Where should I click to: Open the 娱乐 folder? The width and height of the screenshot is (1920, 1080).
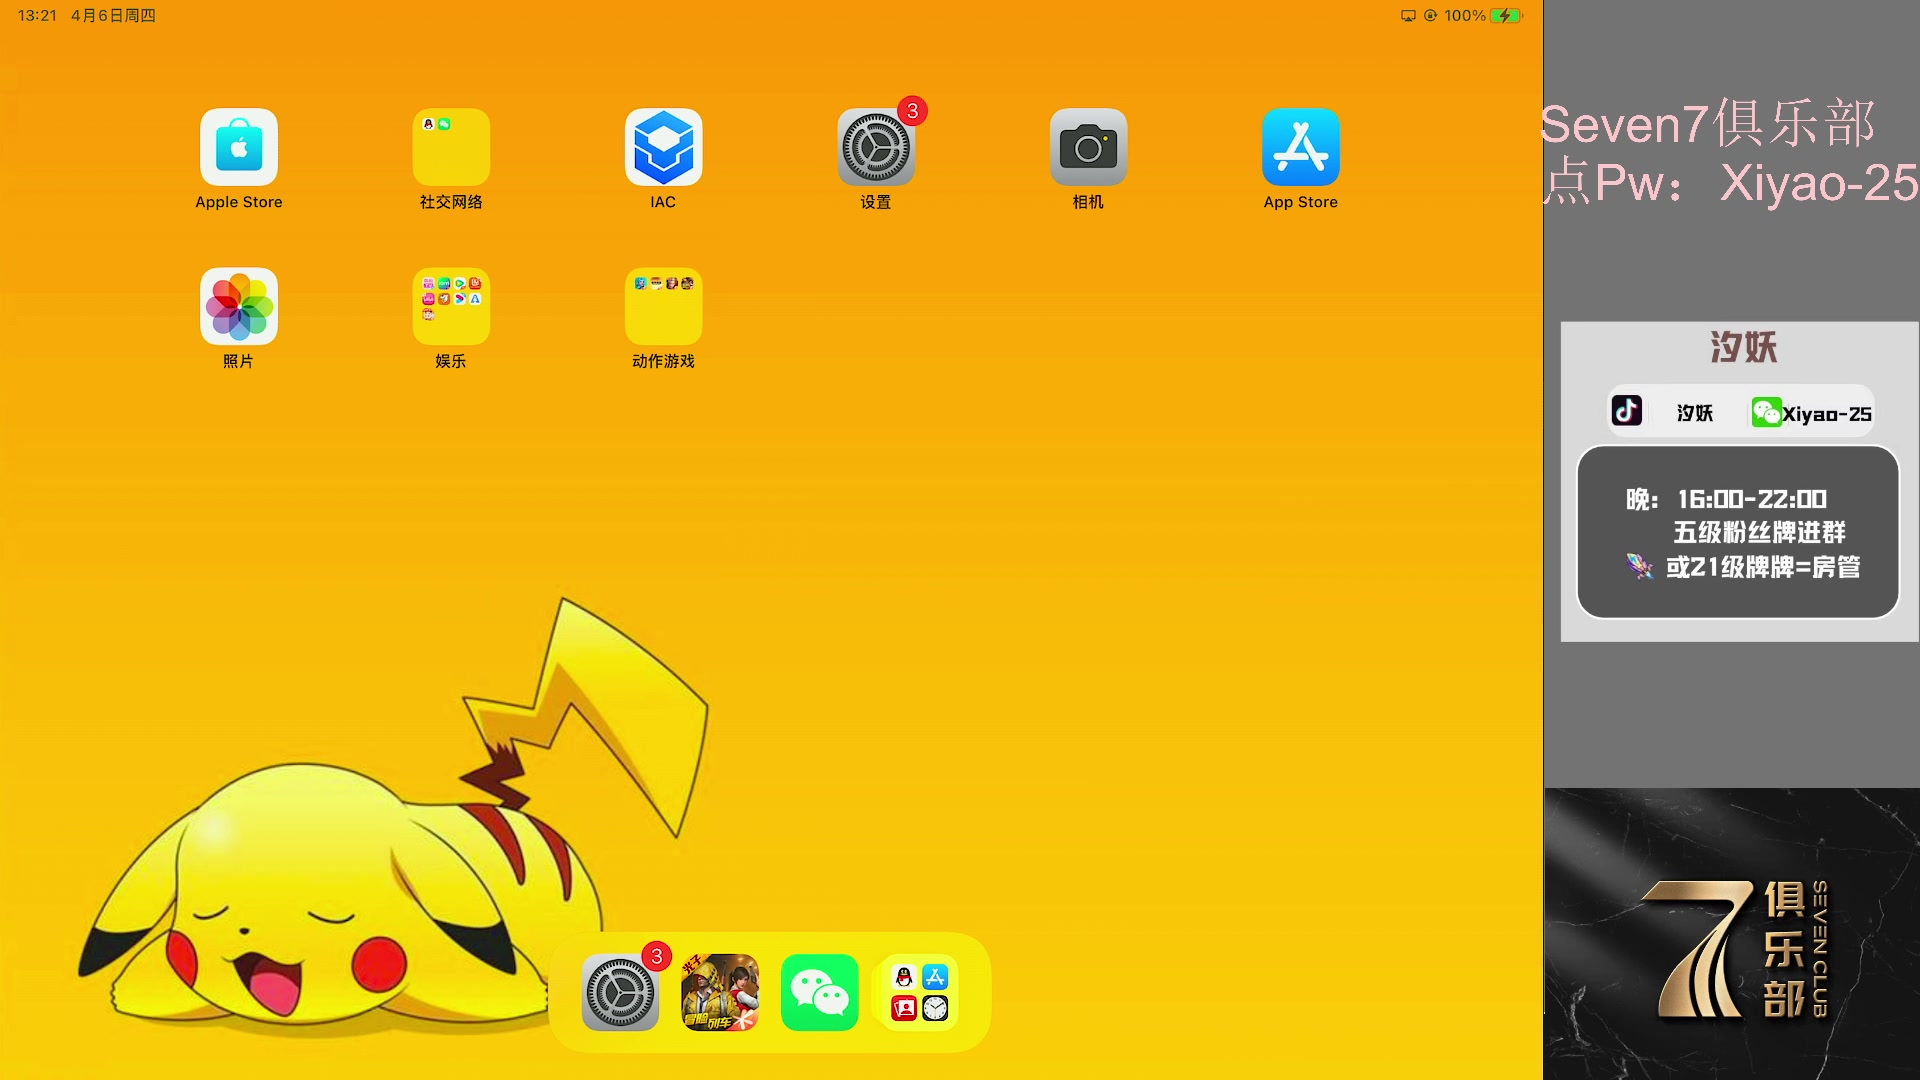(x=451, y=306)
